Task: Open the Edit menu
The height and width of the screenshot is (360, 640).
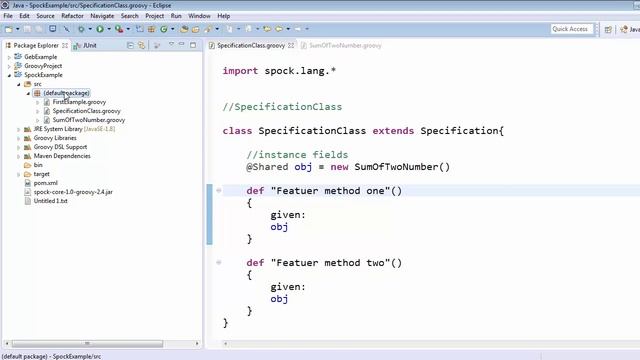Action: (x=24, y=16)
